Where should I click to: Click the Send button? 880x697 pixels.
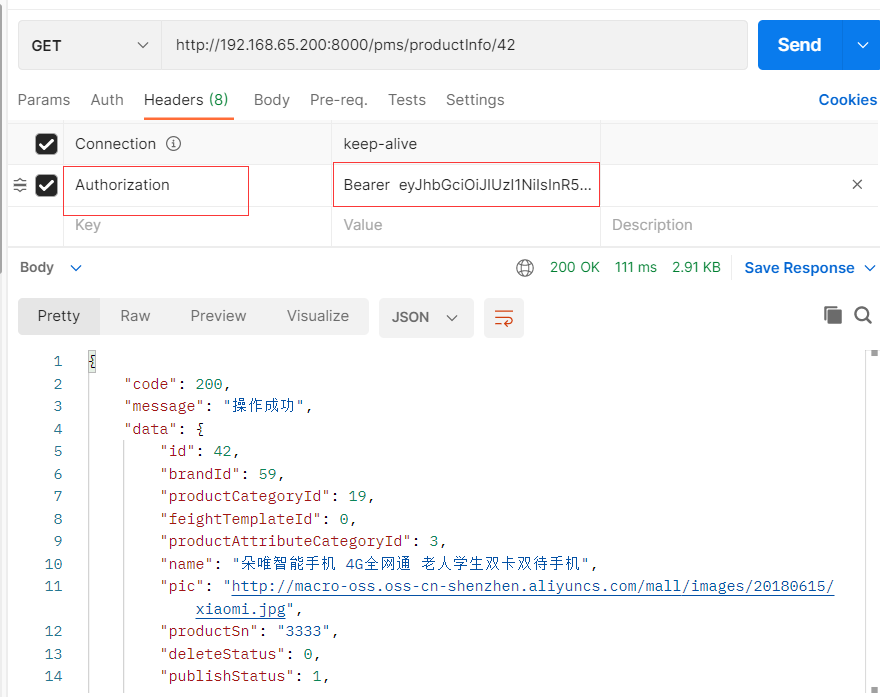tap(799, 45)
